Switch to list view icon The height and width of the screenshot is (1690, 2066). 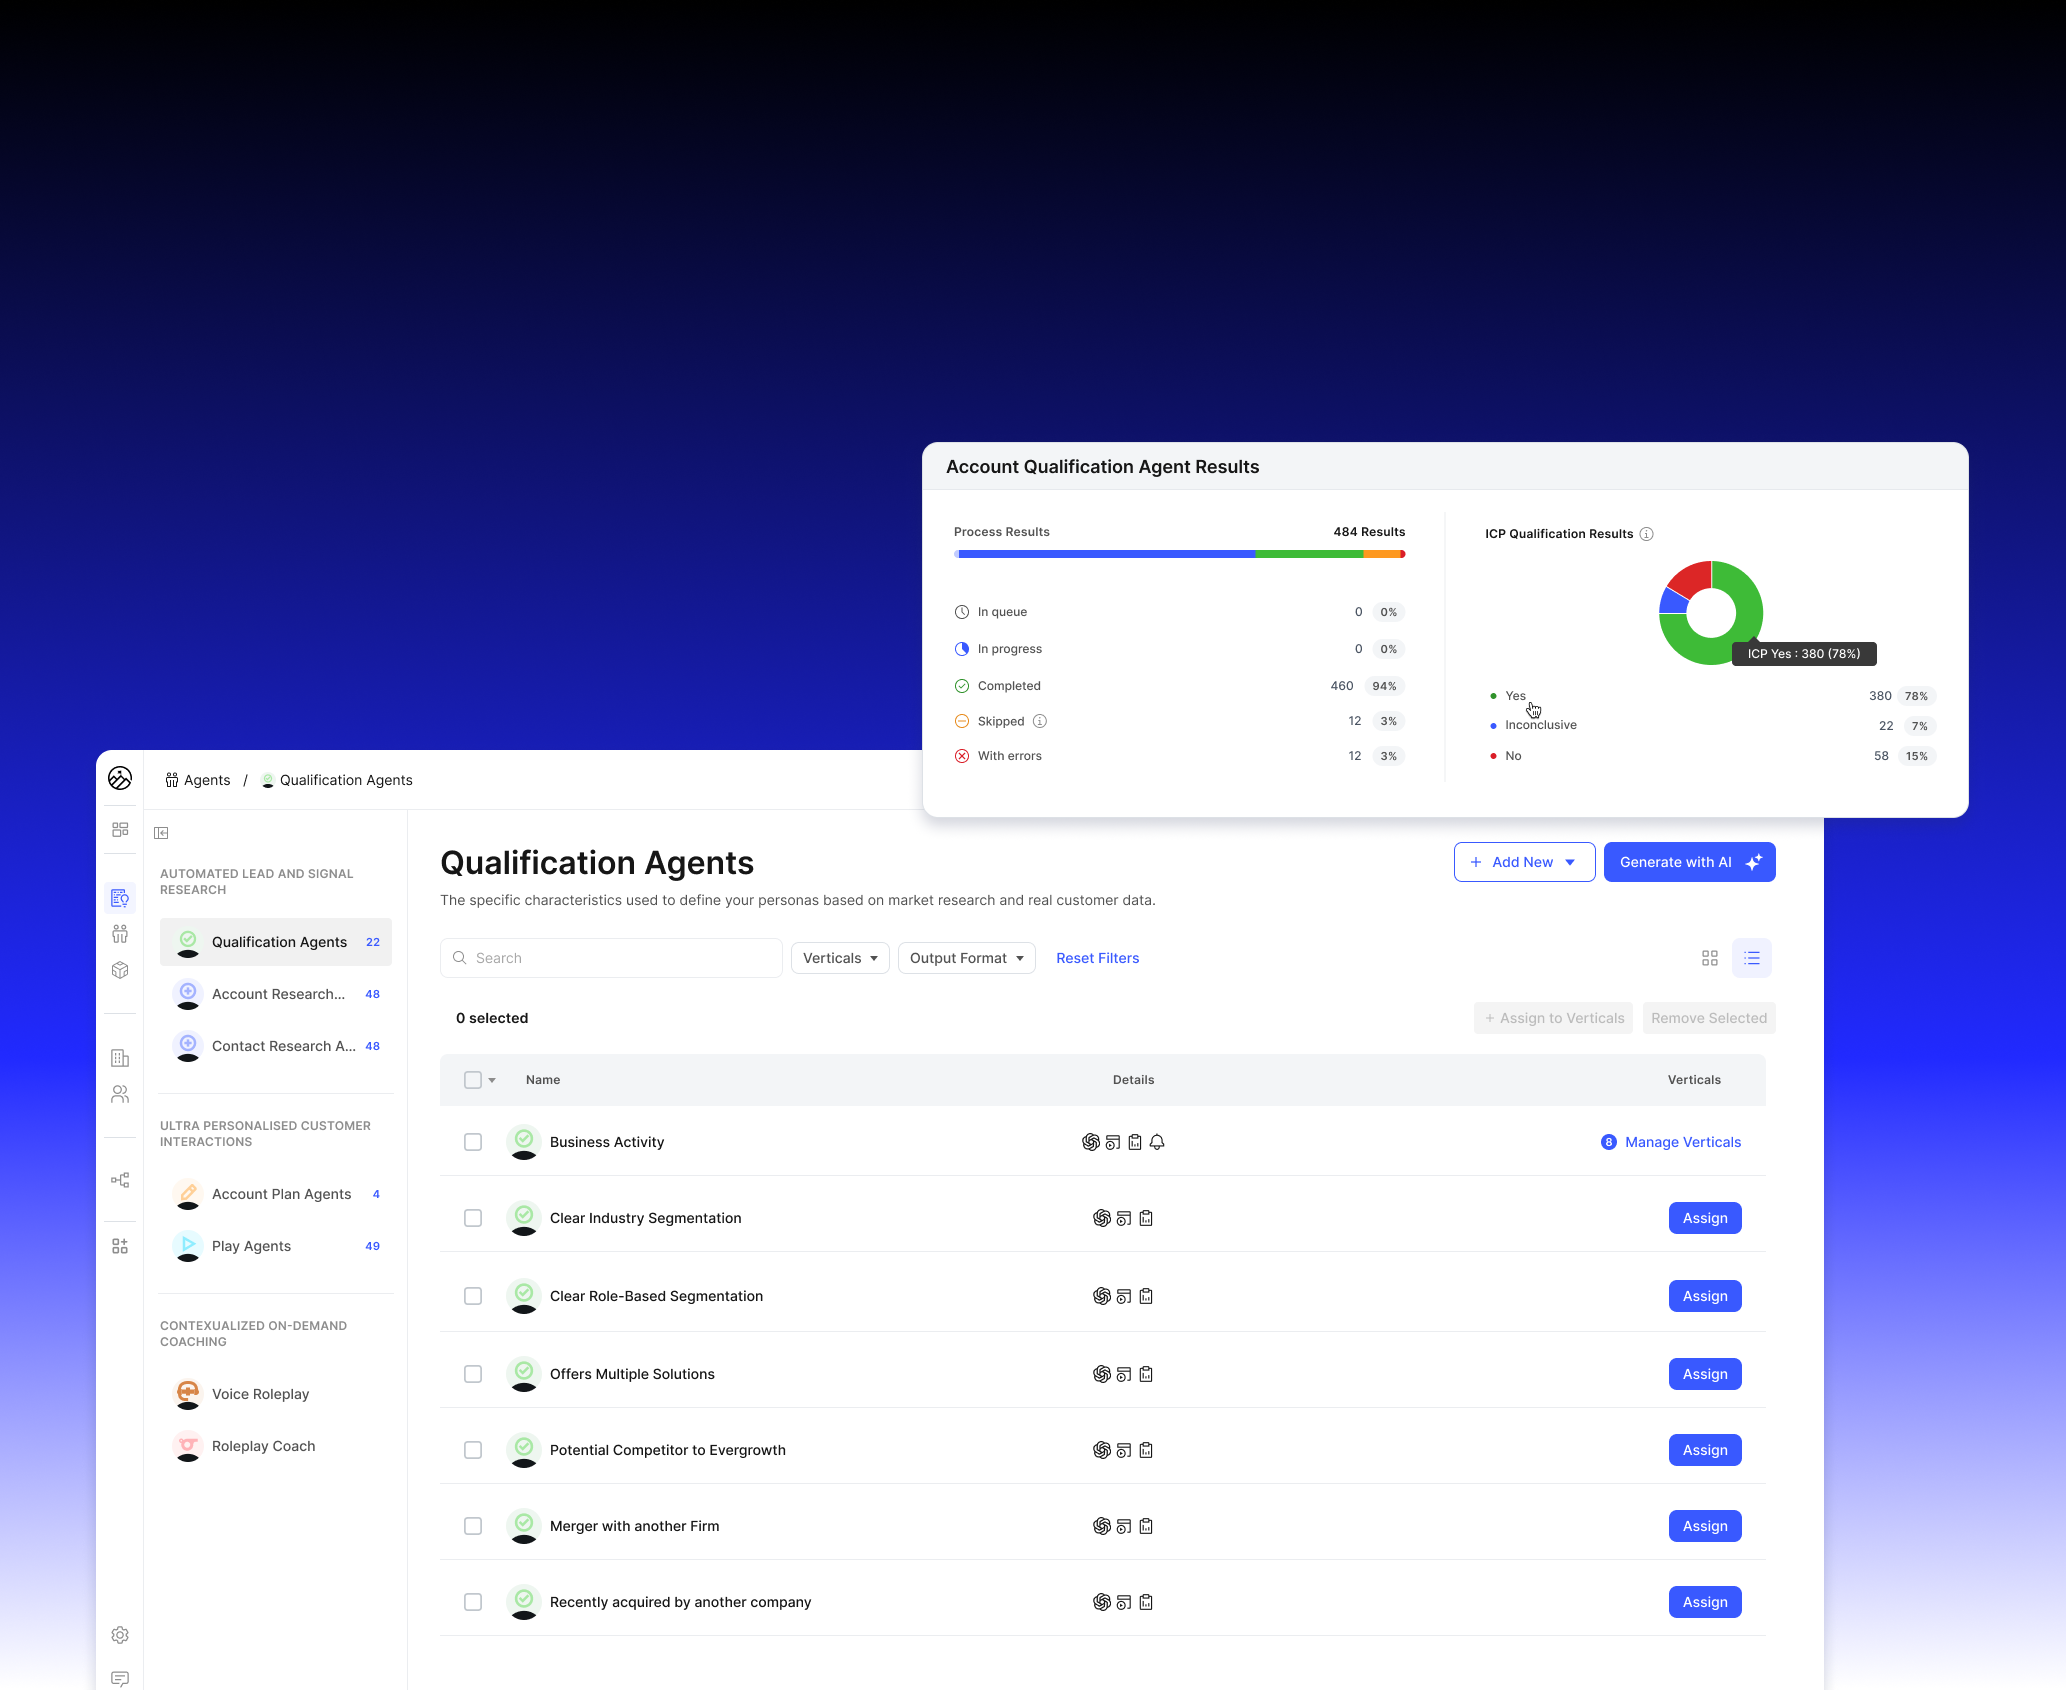[1752, 958]
